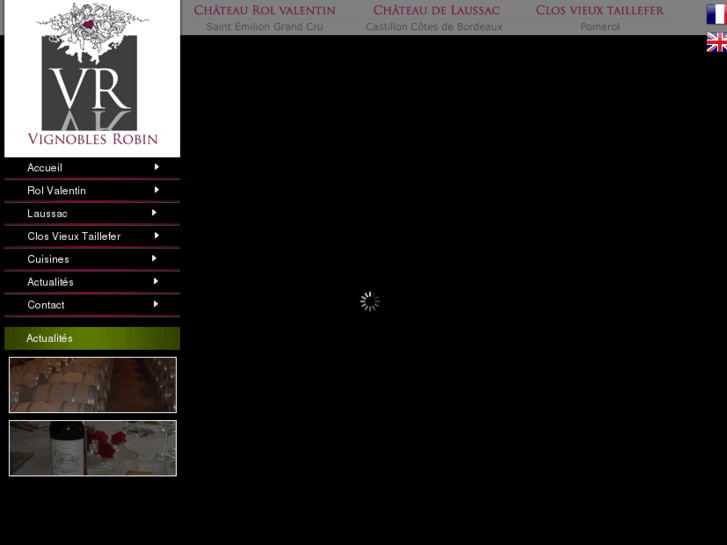Open the Actualités menu item
This screenshot has width=727, height=545.
tap(92, 282)
